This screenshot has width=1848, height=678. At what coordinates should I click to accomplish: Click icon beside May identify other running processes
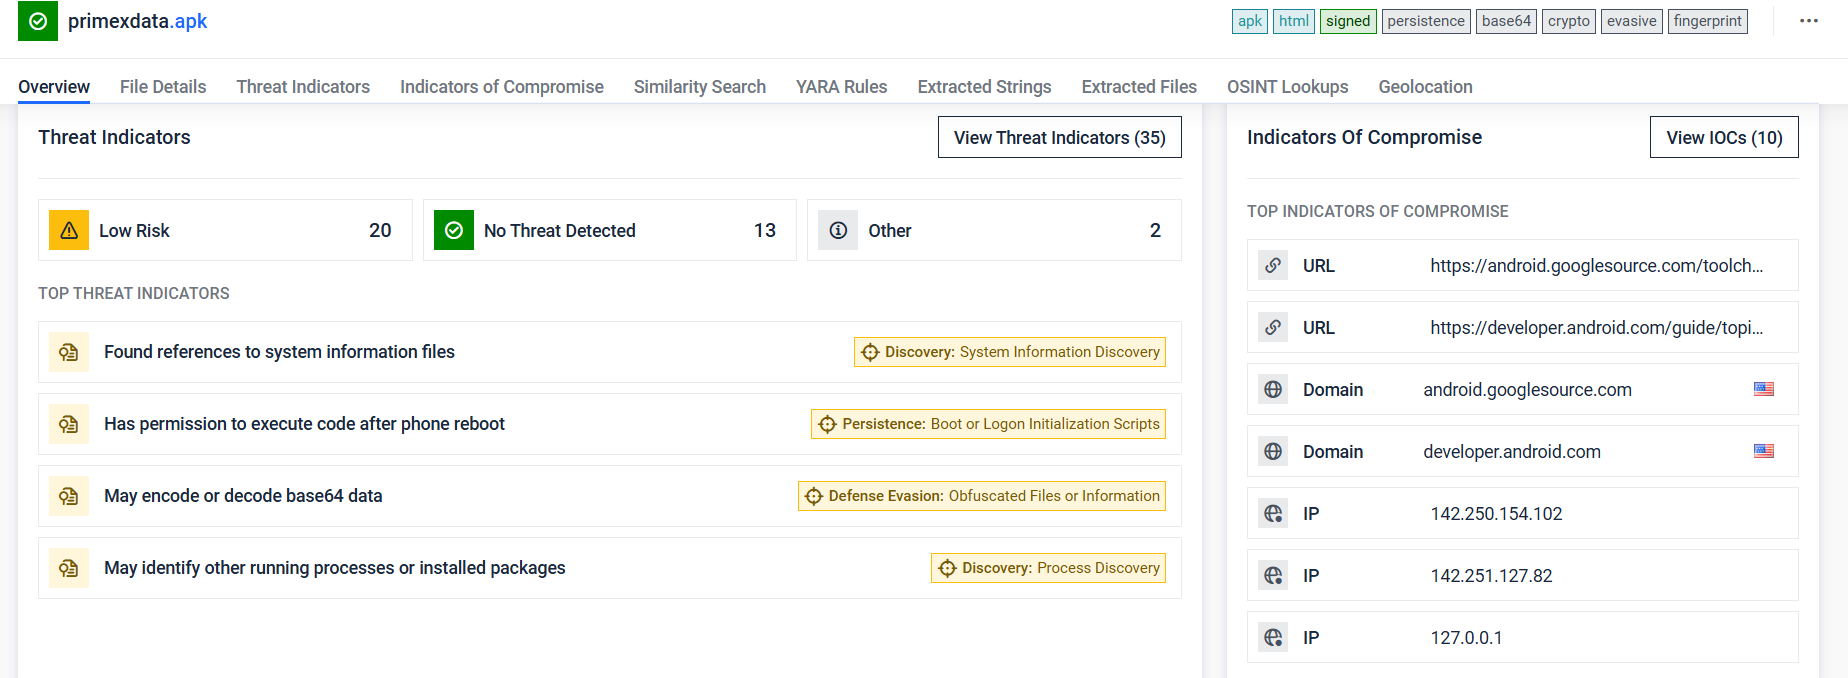(x=69, y=568)
